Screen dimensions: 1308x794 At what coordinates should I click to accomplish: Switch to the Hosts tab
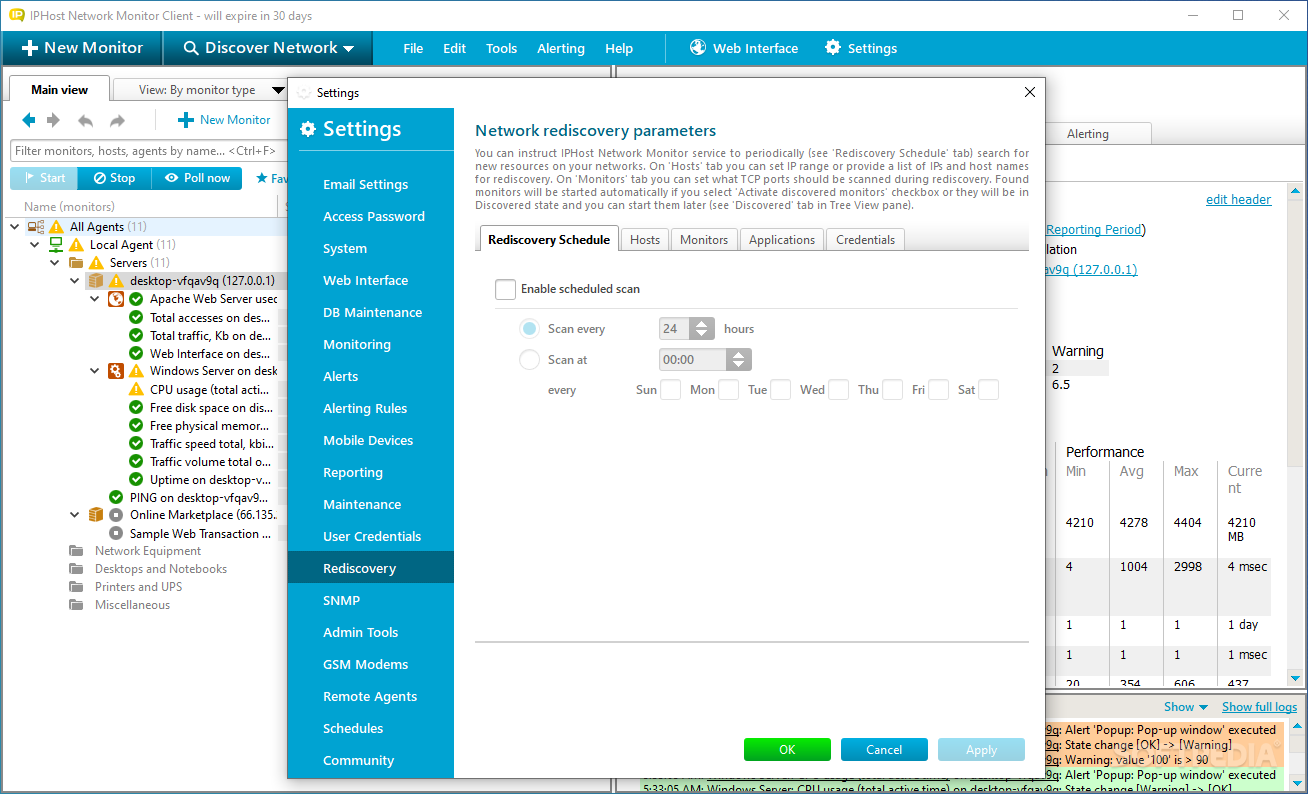(x=645, y=240)
